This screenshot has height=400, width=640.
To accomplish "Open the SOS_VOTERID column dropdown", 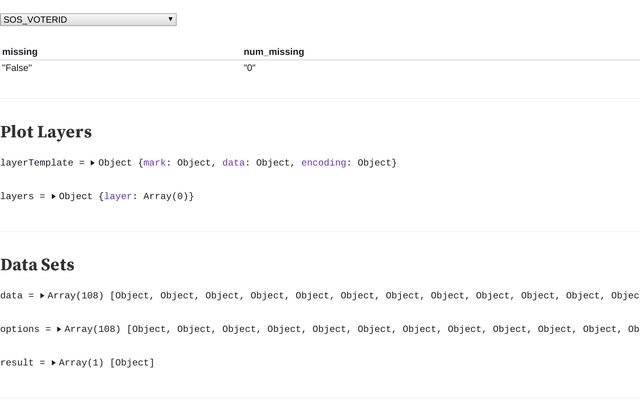I will (88, 19).
